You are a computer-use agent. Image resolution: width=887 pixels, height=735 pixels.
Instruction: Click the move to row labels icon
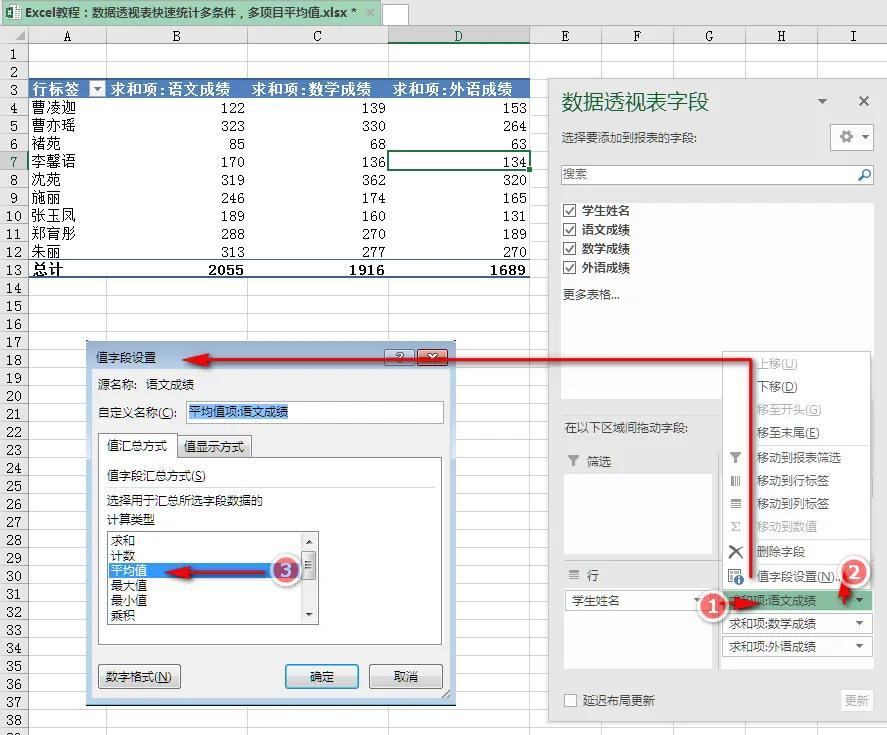735,481
